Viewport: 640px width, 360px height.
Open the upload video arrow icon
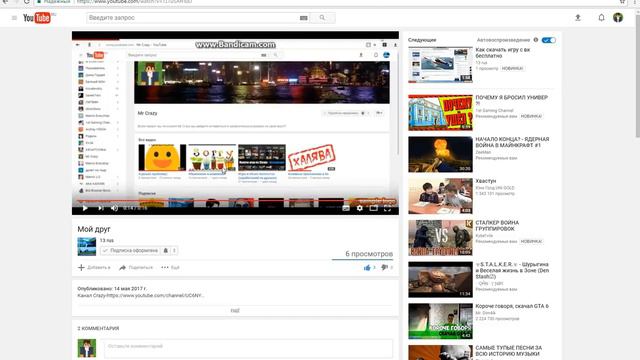578,18
